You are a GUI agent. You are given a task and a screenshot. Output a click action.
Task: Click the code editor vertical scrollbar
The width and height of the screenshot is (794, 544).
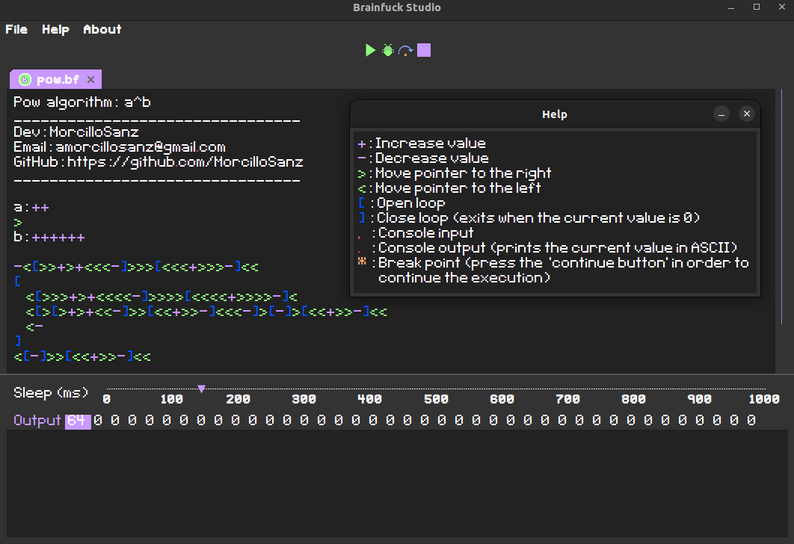click(780, 220)
